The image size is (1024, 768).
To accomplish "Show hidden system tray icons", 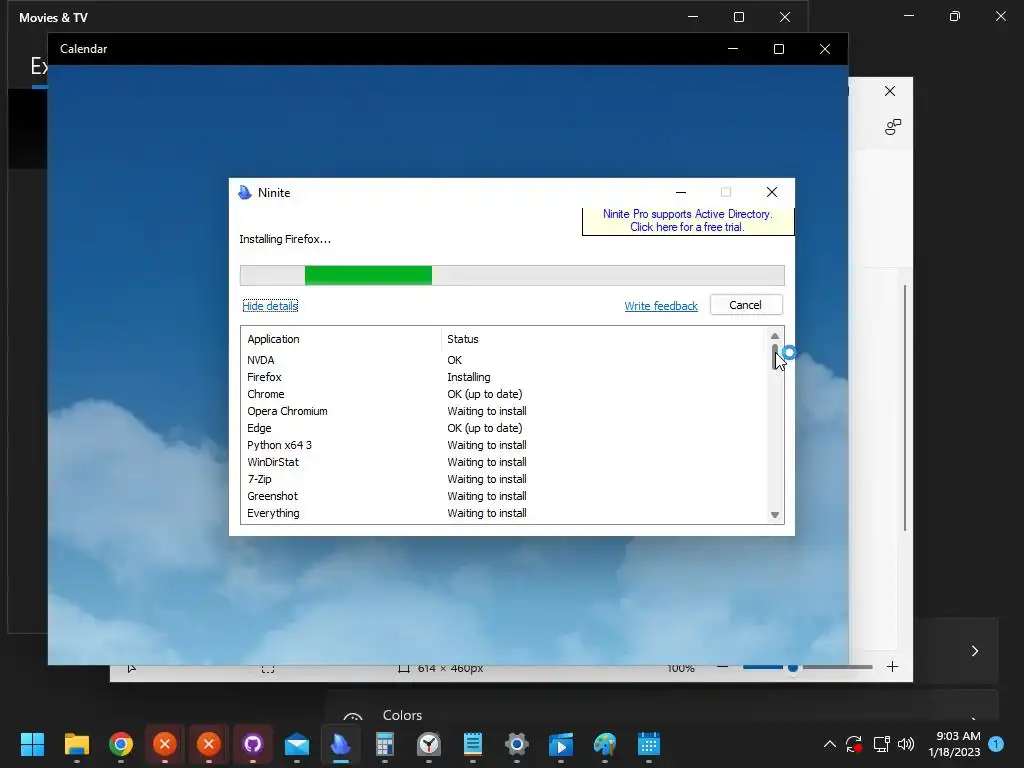I will (x=829, y=744).
